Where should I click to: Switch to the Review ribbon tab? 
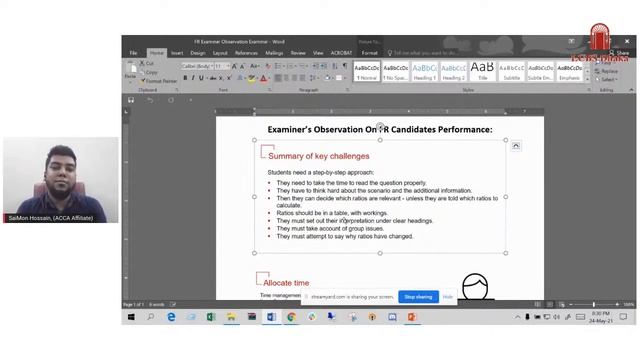click(x=298, y=53)
